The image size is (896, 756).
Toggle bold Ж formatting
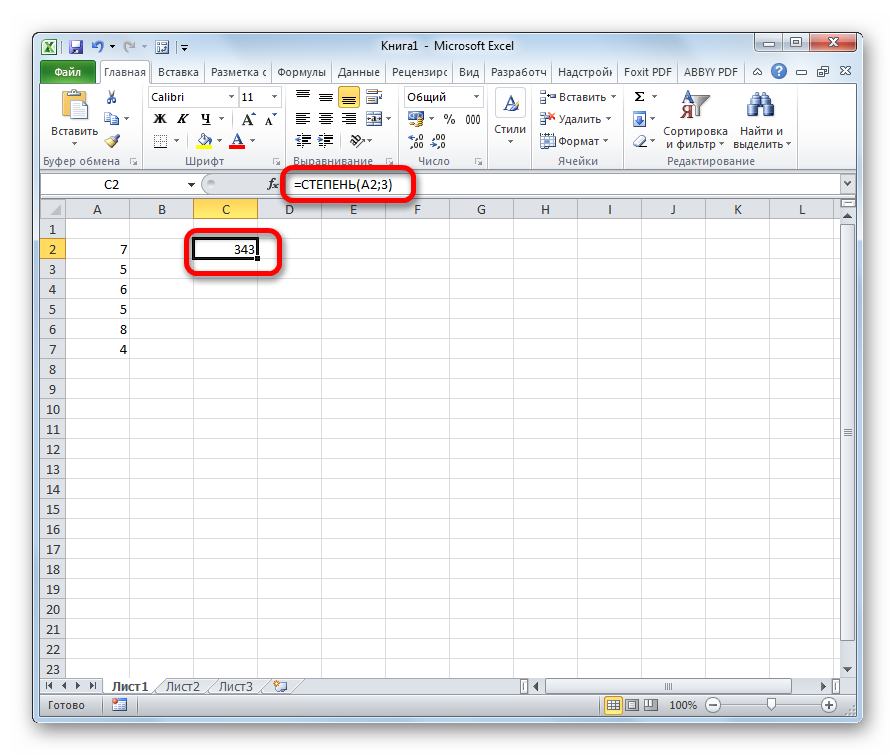pos(159,119)
